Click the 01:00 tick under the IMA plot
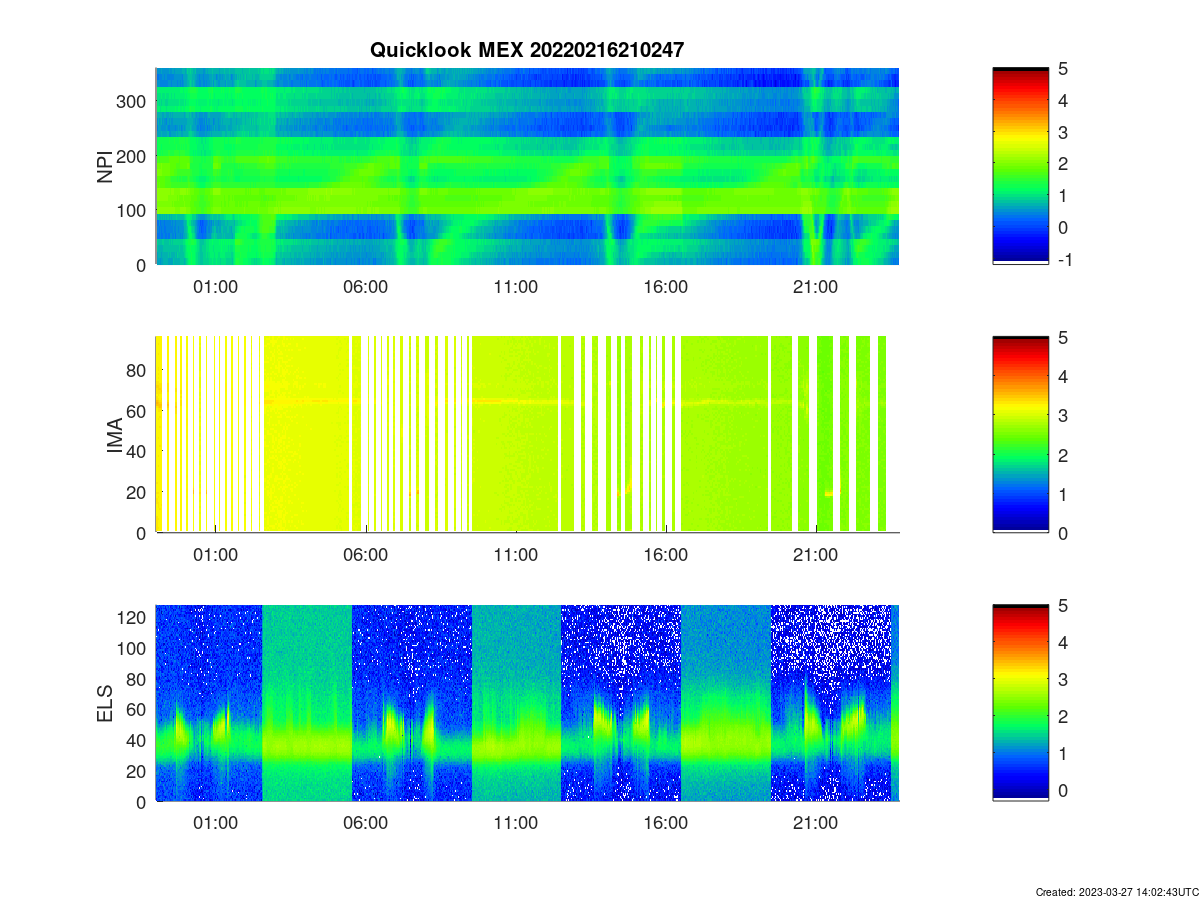The image size is (1200, 900). 215,554
